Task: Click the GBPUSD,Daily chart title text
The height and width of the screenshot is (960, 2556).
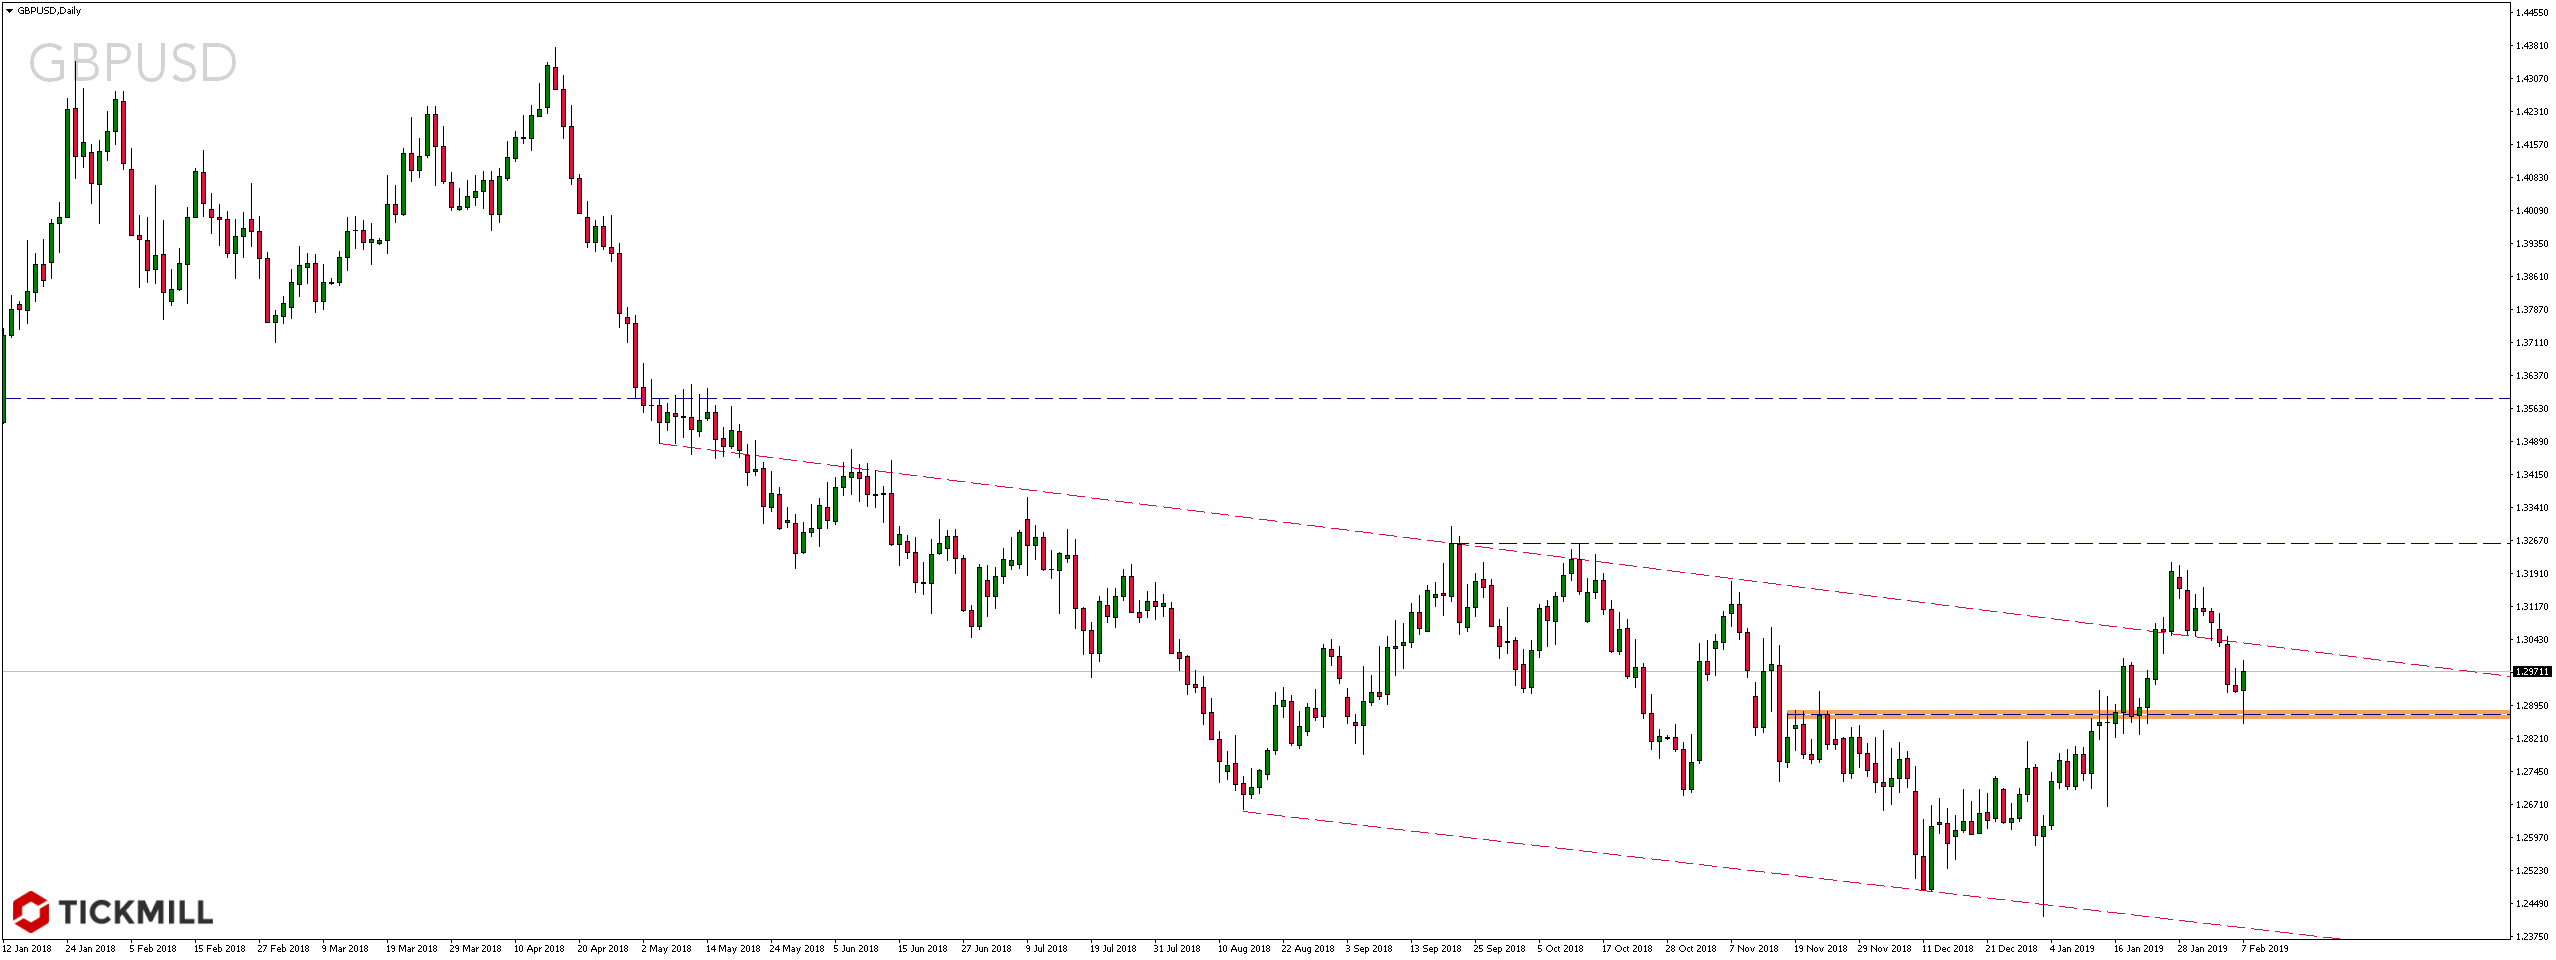Action: point(49,11)
